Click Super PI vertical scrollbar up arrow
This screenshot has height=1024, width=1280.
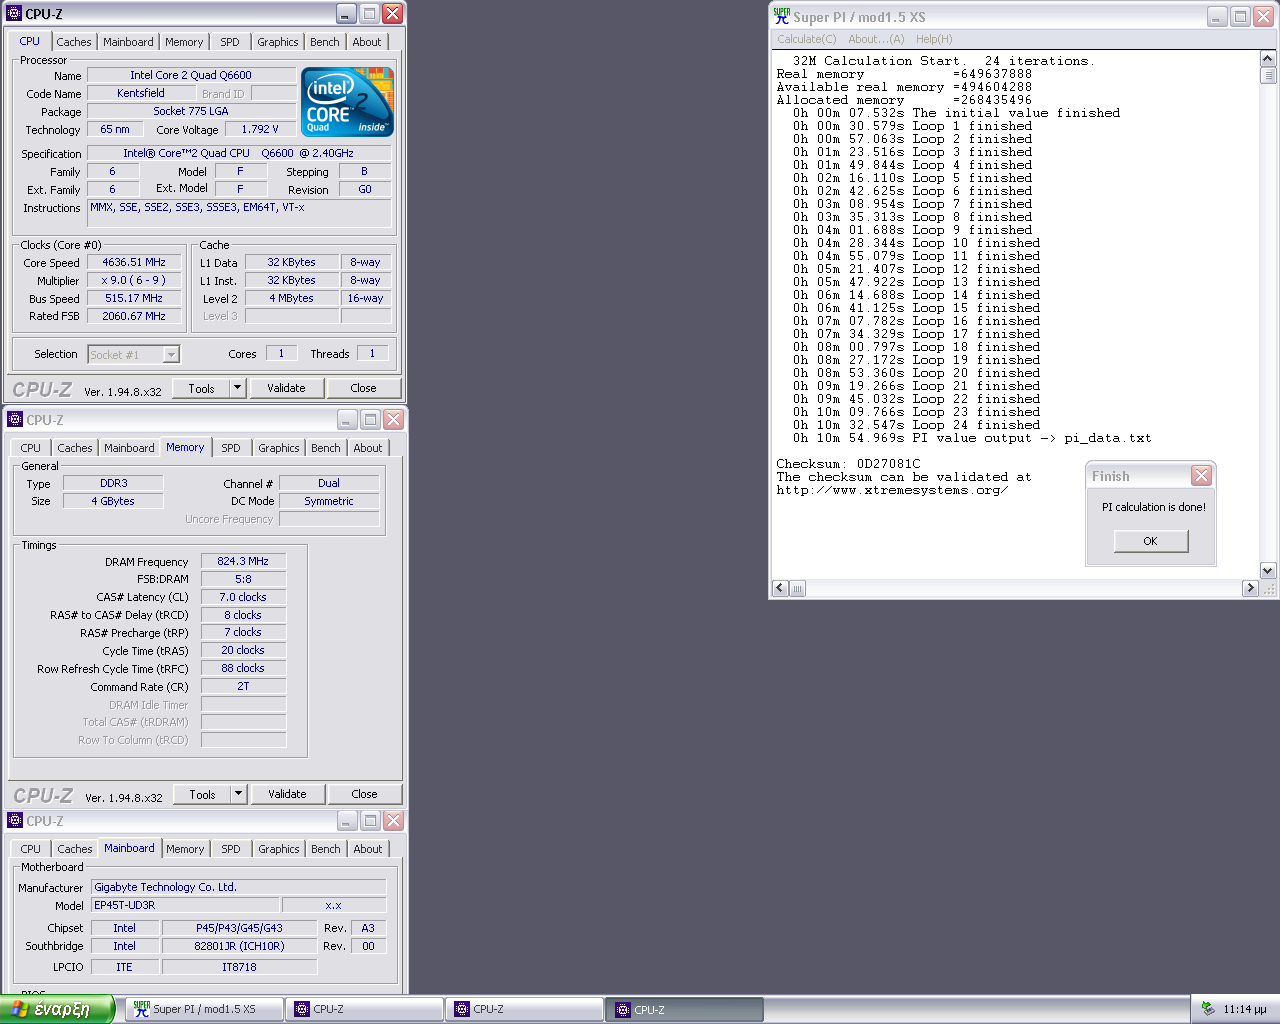1268,59
